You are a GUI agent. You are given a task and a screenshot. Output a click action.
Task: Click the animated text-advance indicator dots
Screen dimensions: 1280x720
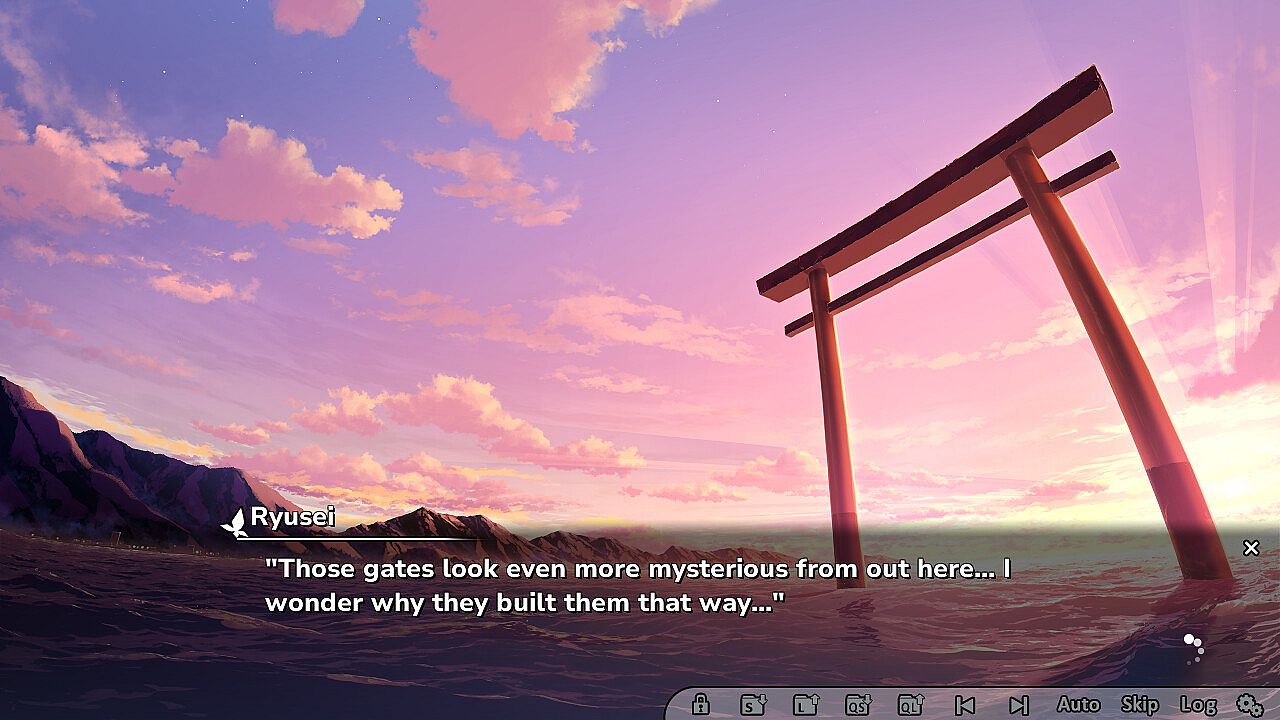click(1192, 647)
